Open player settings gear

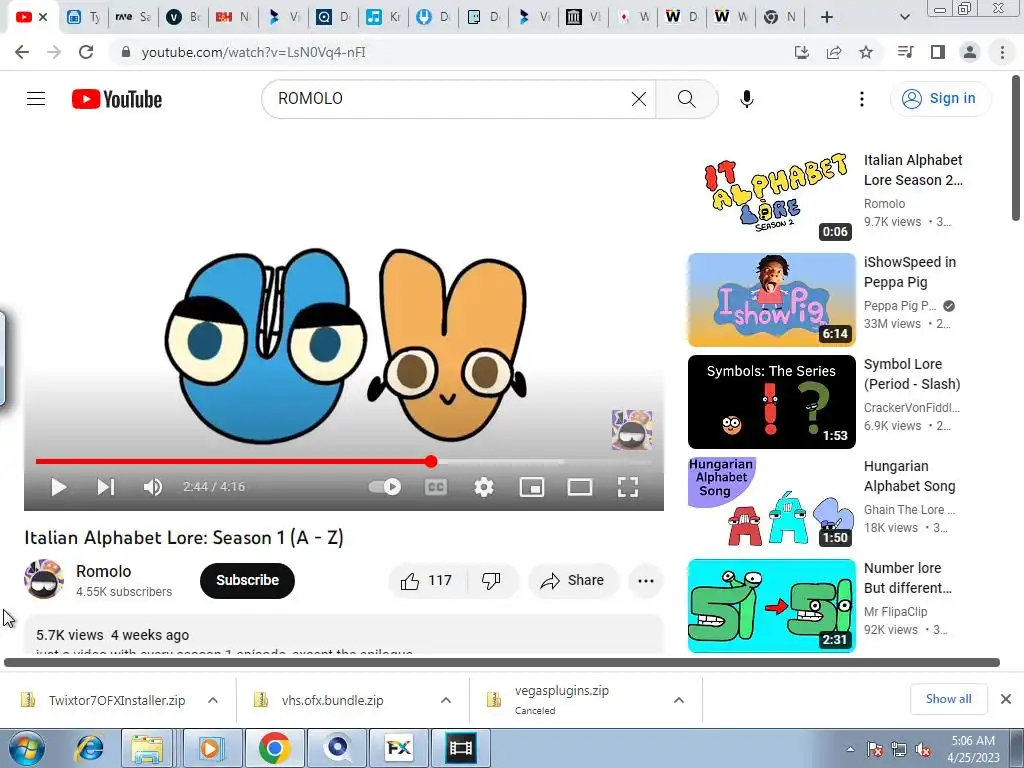pos(484,487)
